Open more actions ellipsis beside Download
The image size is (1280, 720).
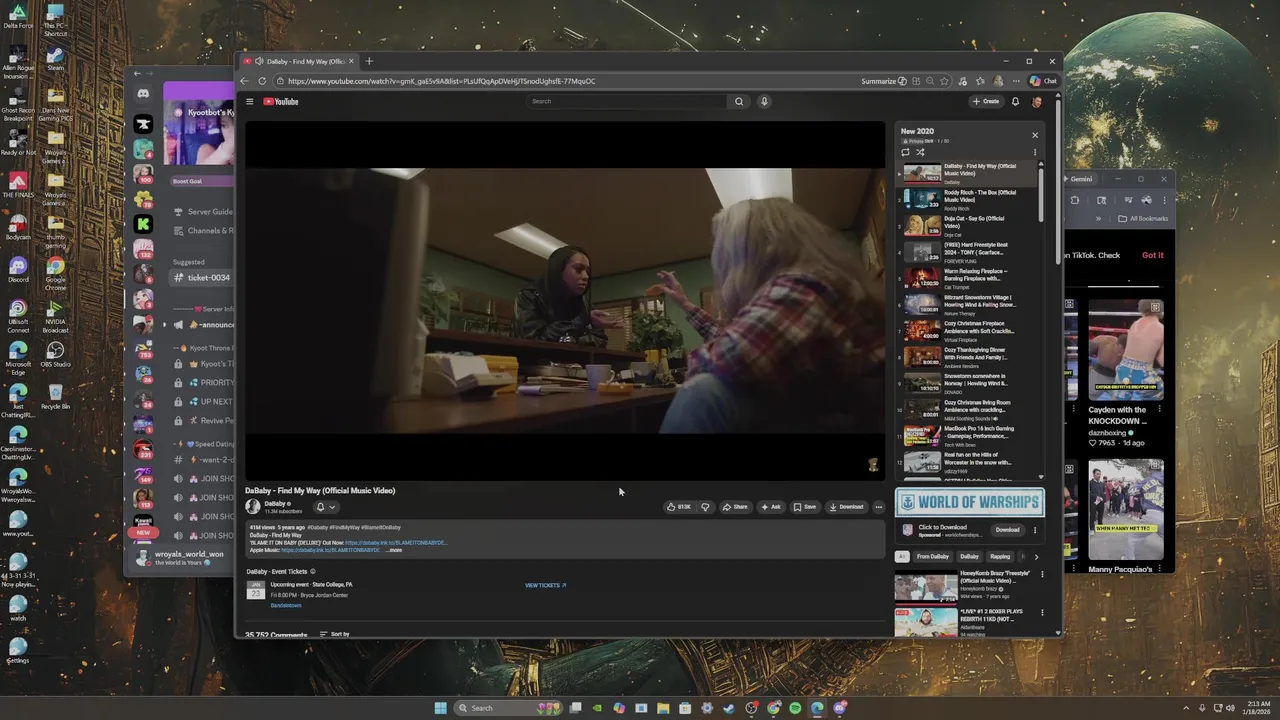878,507
